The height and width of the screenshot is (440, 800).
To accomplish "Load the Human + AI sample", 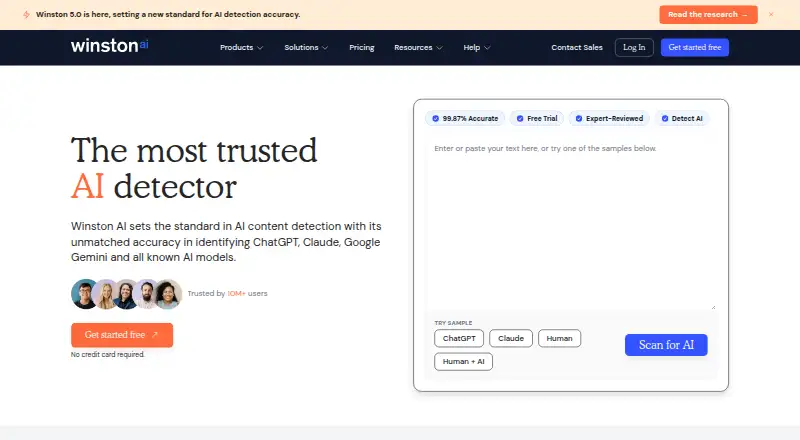I will coord(463,361).
